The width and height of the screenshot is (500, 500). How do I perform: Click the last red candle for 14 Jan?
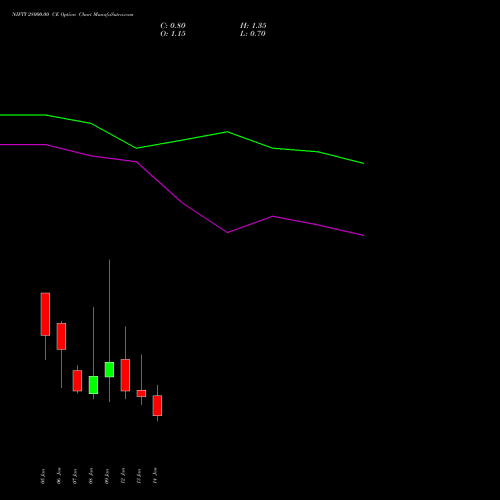point(157,406)
